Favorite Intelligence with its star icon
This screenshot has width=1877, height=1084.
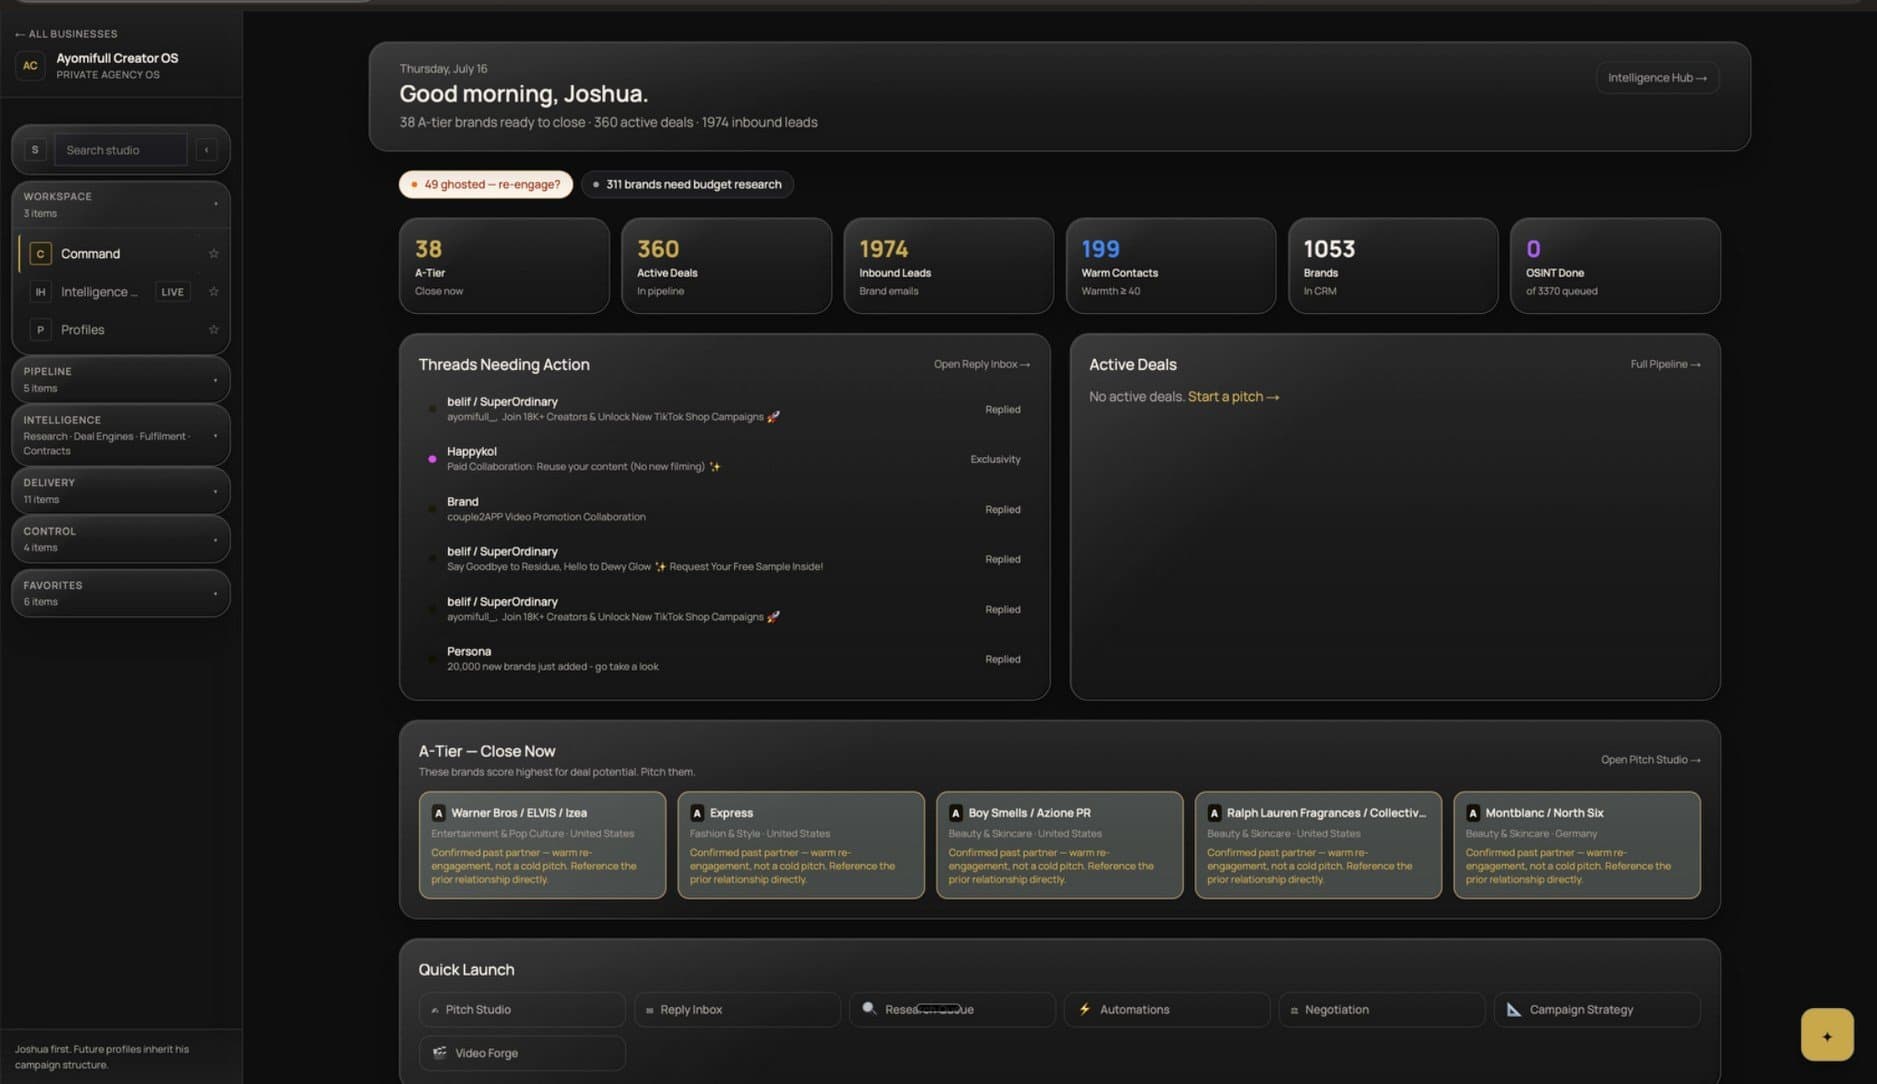click(213, 292)
